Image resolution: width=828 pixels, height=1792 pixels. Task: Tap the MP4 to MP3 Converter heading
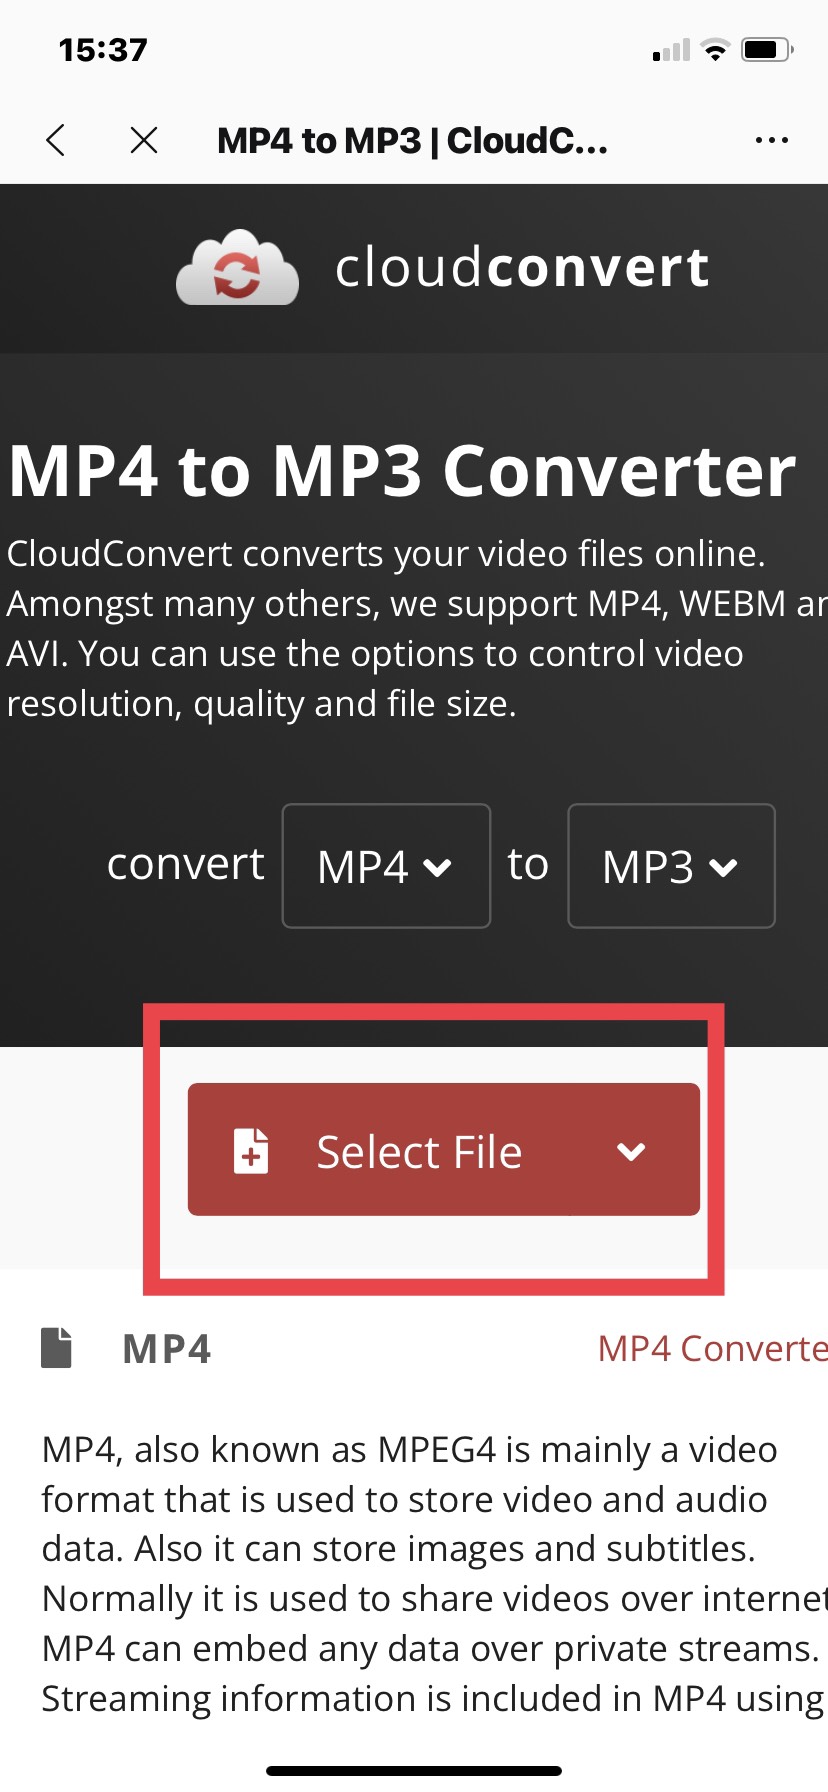coord(402,471)
